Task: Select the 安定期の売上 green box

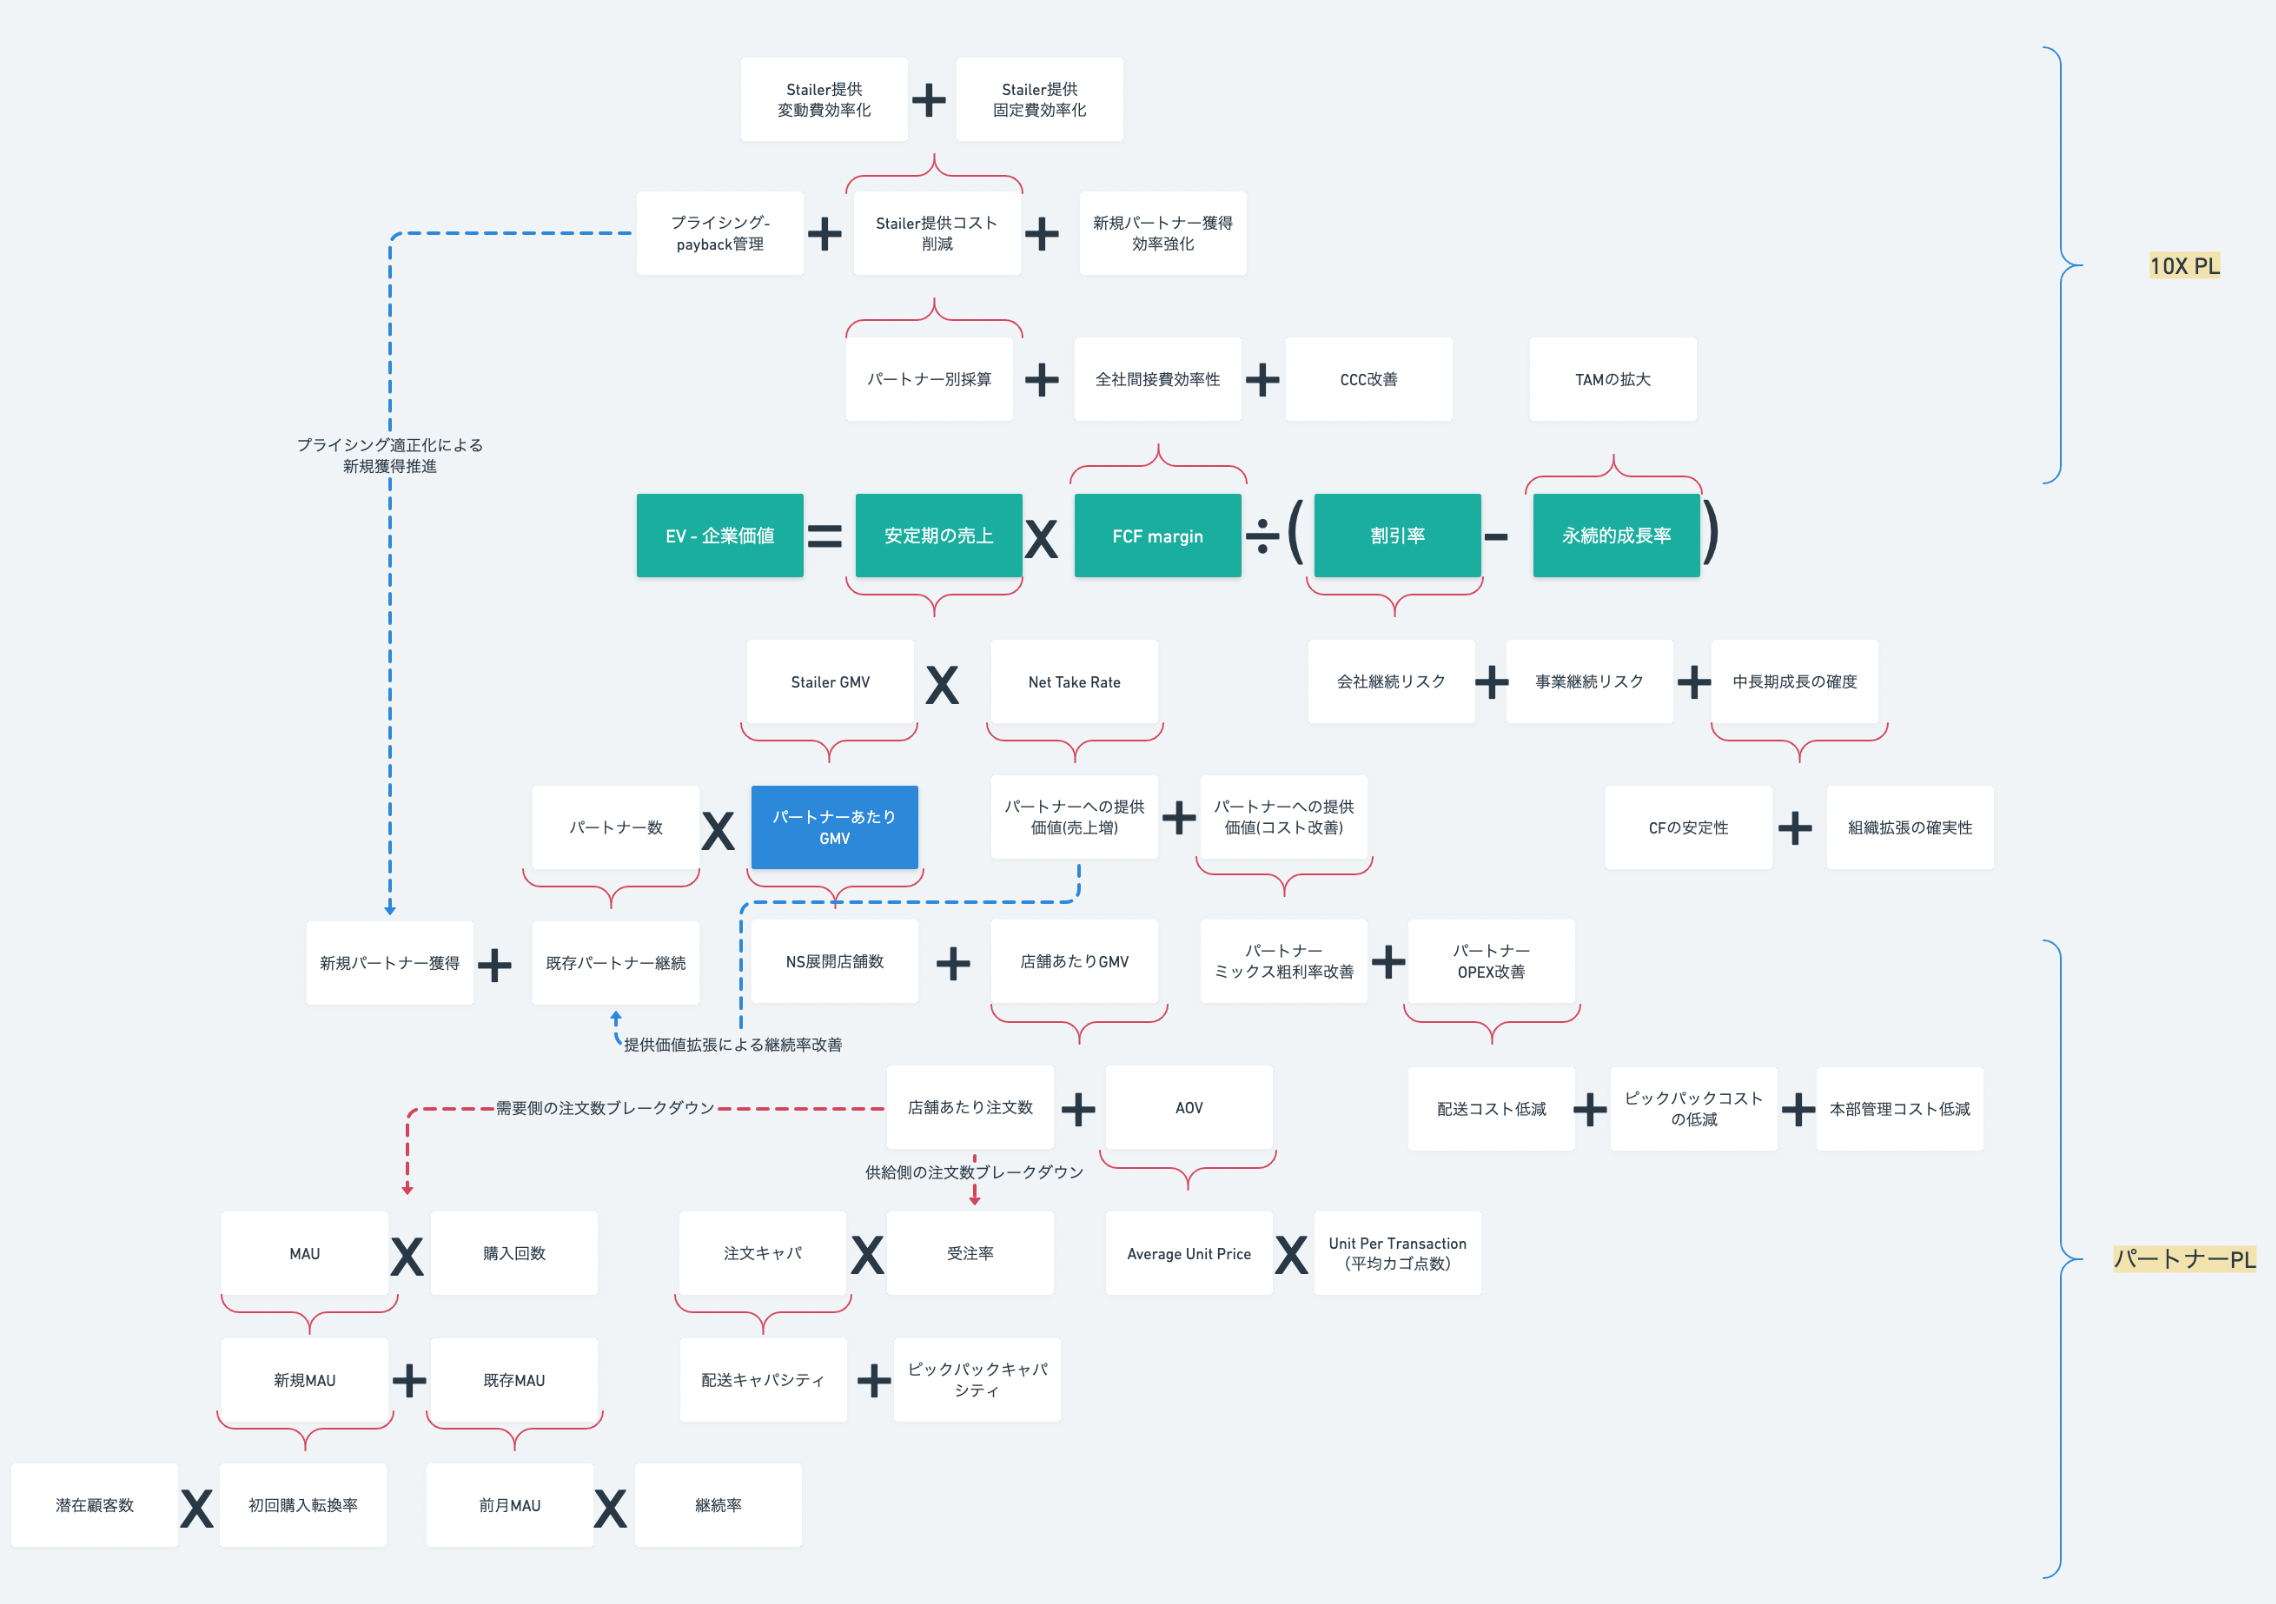Action: point(938,535)
